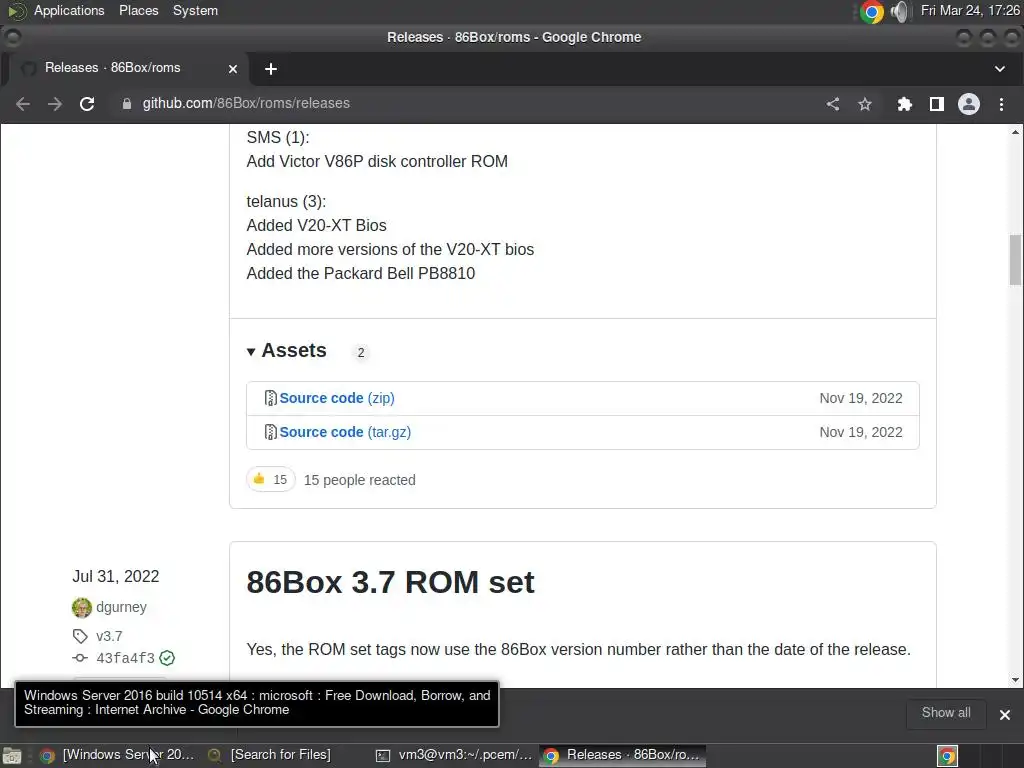Click the Jul 31, 2022 release date
Image resolution: width=1024 pixels, height=768 pixels.
[x=116, y=576]
